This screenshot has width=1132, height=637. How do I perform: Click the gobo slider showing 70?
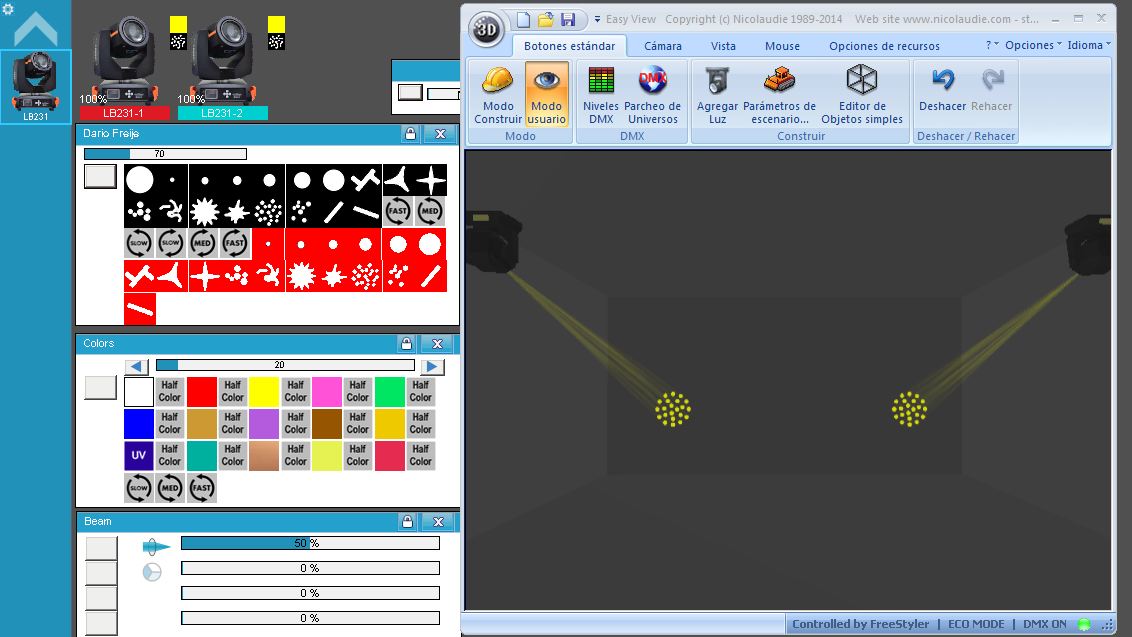pyautogui.click(x=165, y=154)
